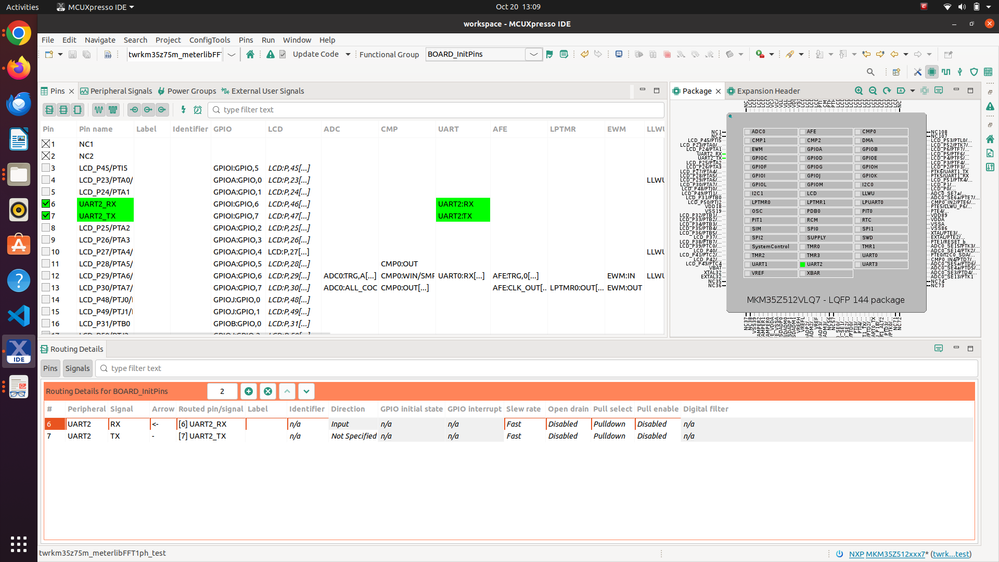Switch to the Peripheral Signals tab
The height and width of the screenshot is (562, 999).
pyautogui.click(x=116, y=91)
